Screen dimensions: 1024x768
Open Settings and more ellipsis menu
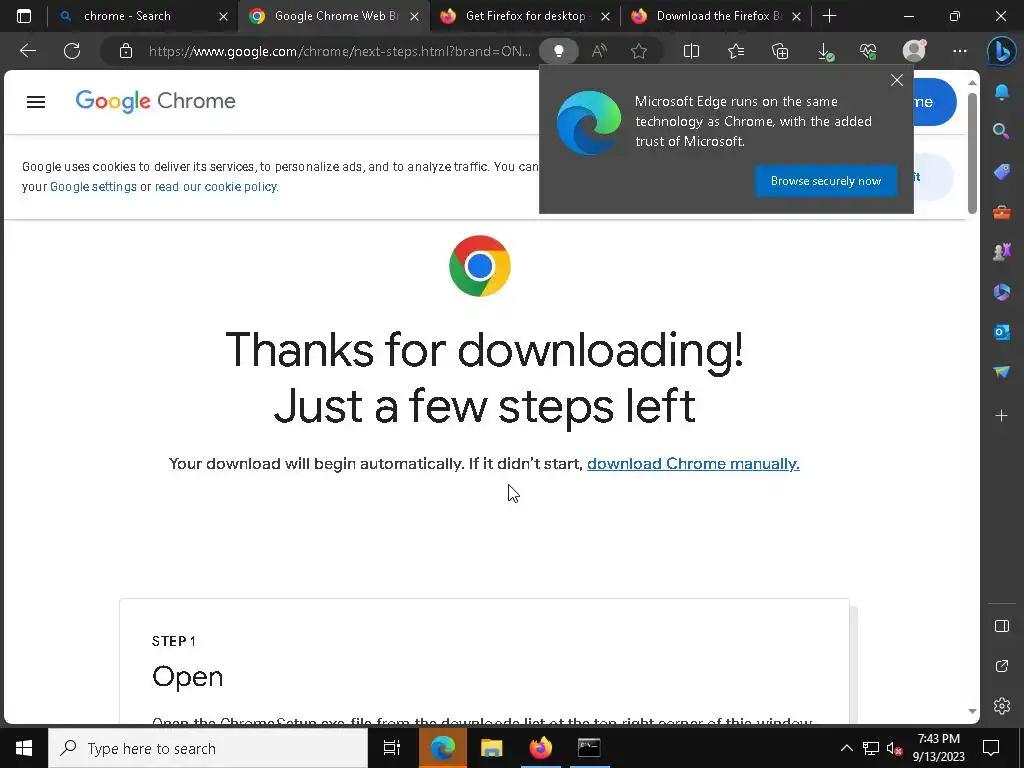[x=959, y=51]
